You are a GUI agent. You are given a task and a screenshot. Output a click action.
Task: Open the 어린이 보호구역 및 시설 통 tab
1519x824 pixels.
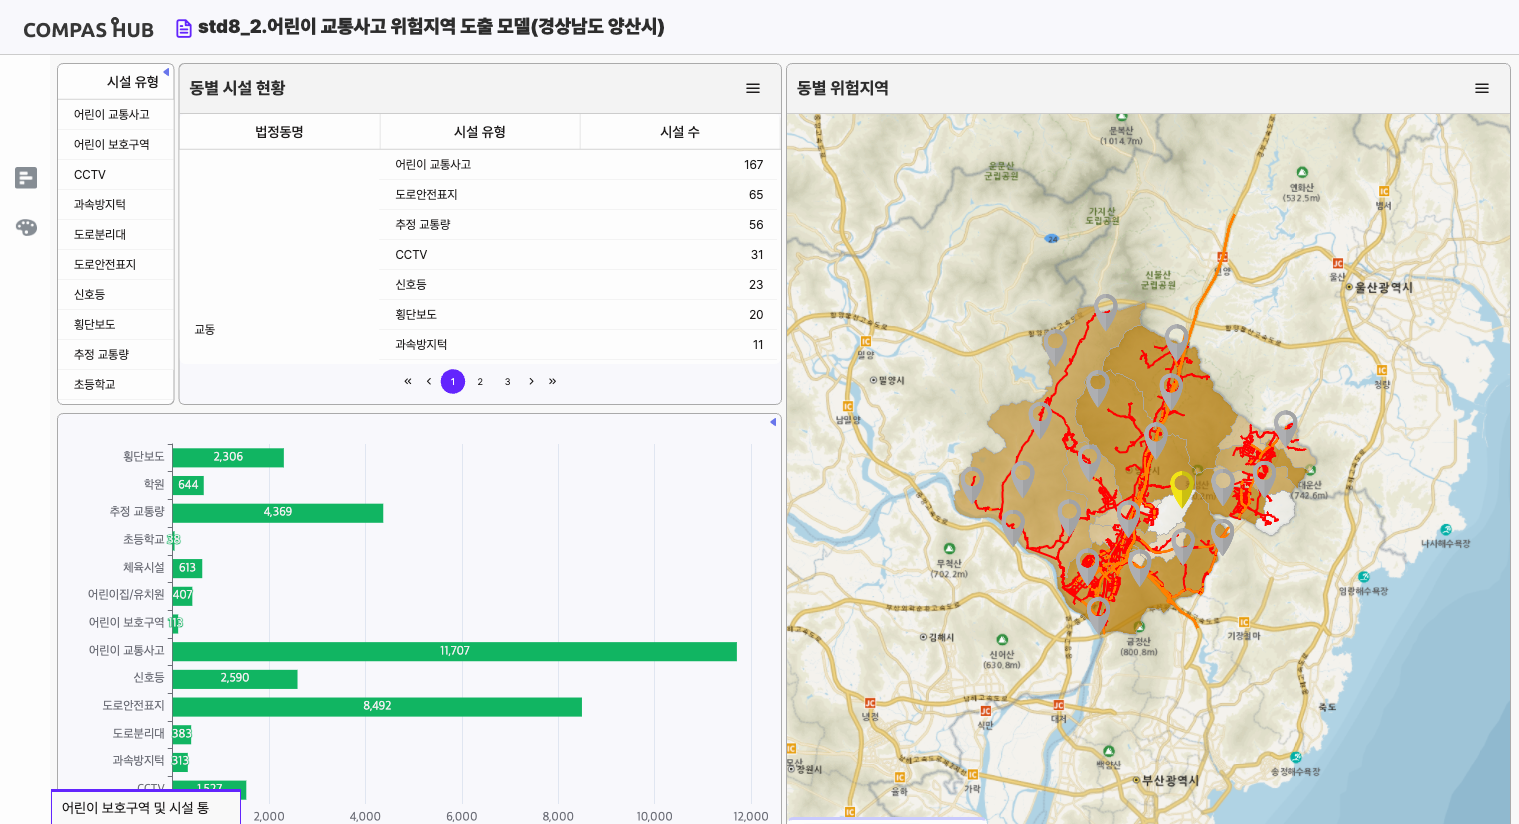[146, 808]
